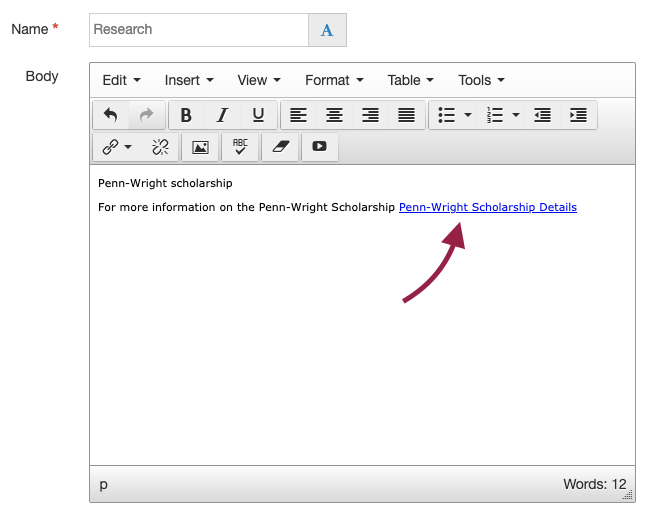Toggle Italic text formatting
Screen dimensions: 668x523
coord(222,115)
